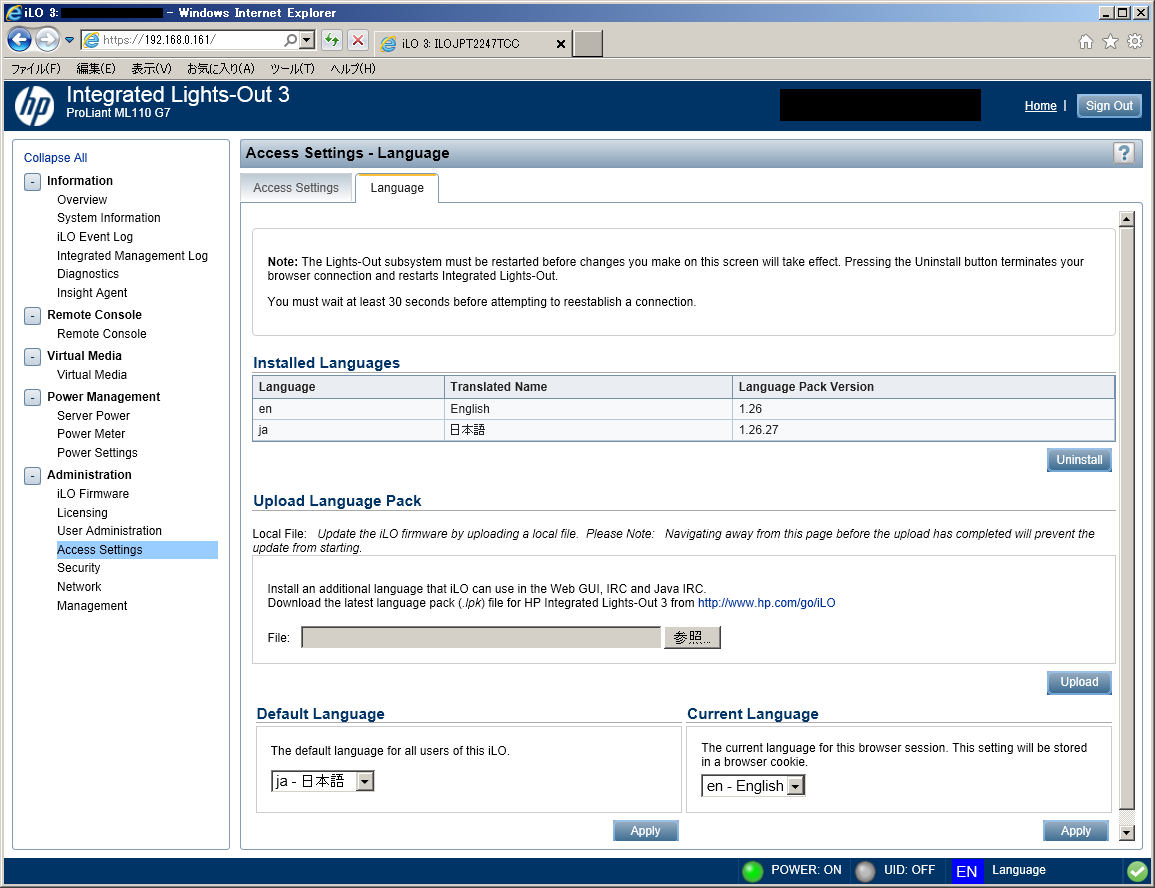Click the EN language badge in footer
1155x888 pixels.
point(966,871)
